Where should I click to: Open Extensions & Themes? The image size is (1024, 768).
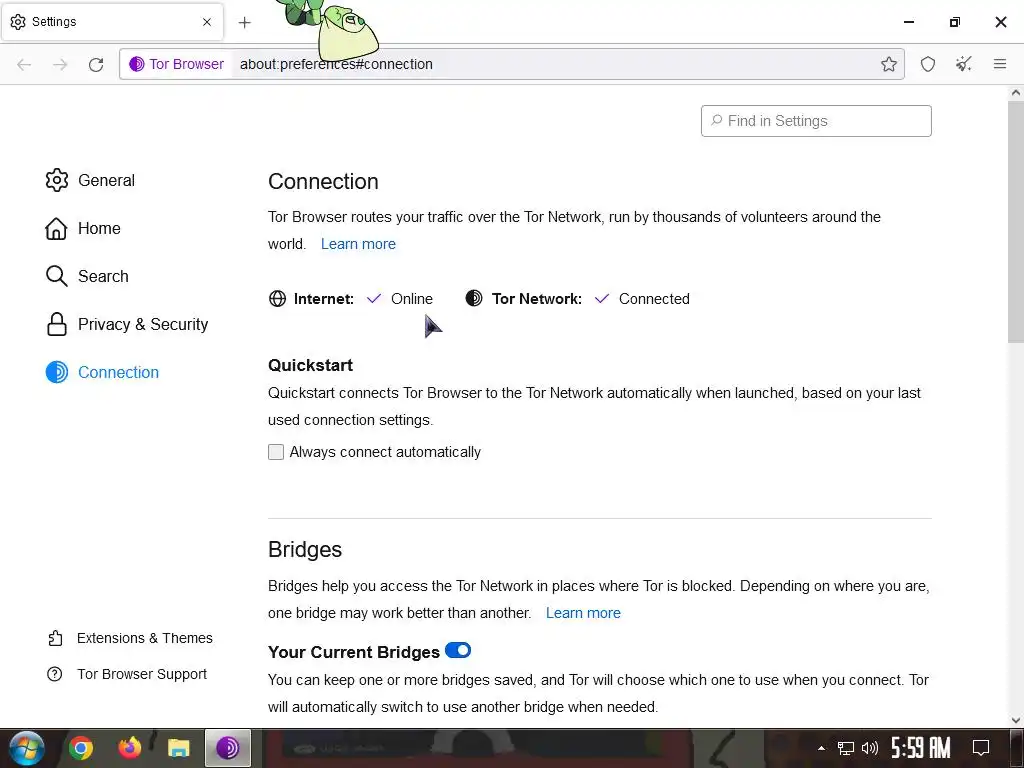click(x=130, y=638)
